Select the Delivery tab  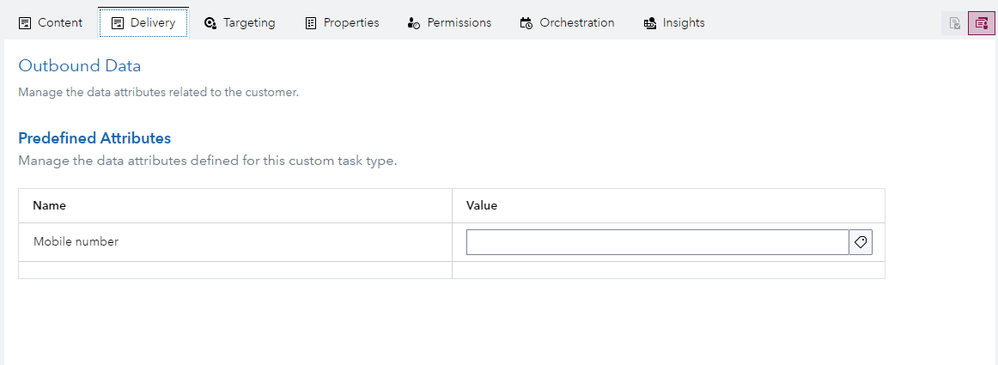143,23
